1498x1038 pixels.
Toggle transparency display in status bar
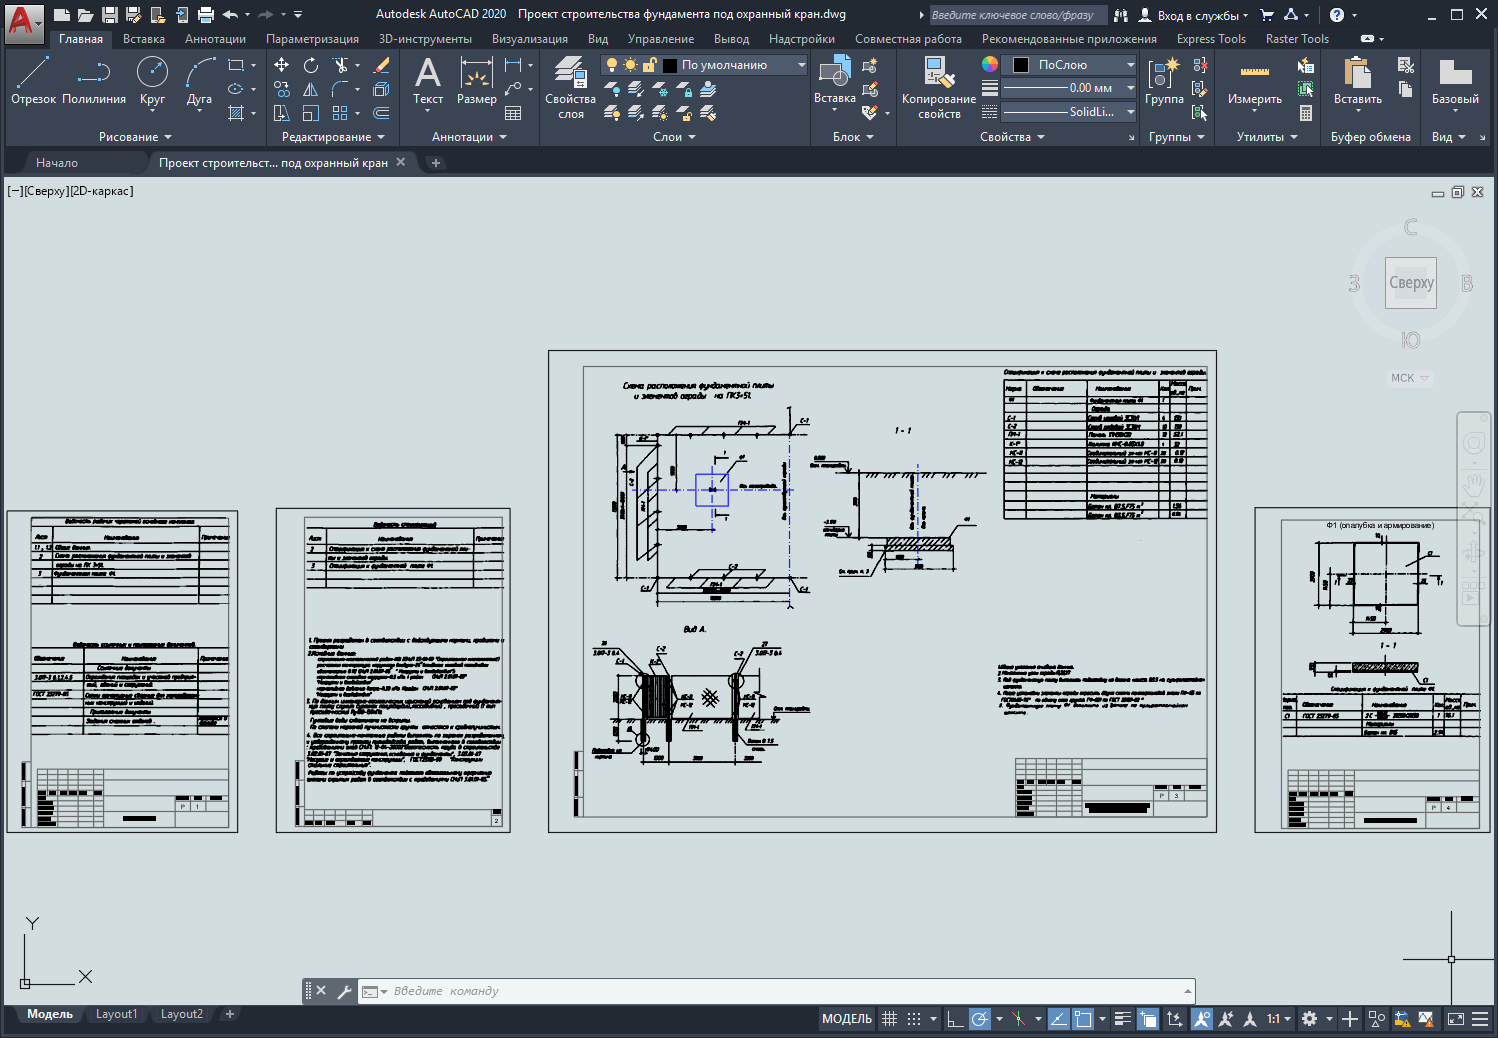1148,1019
